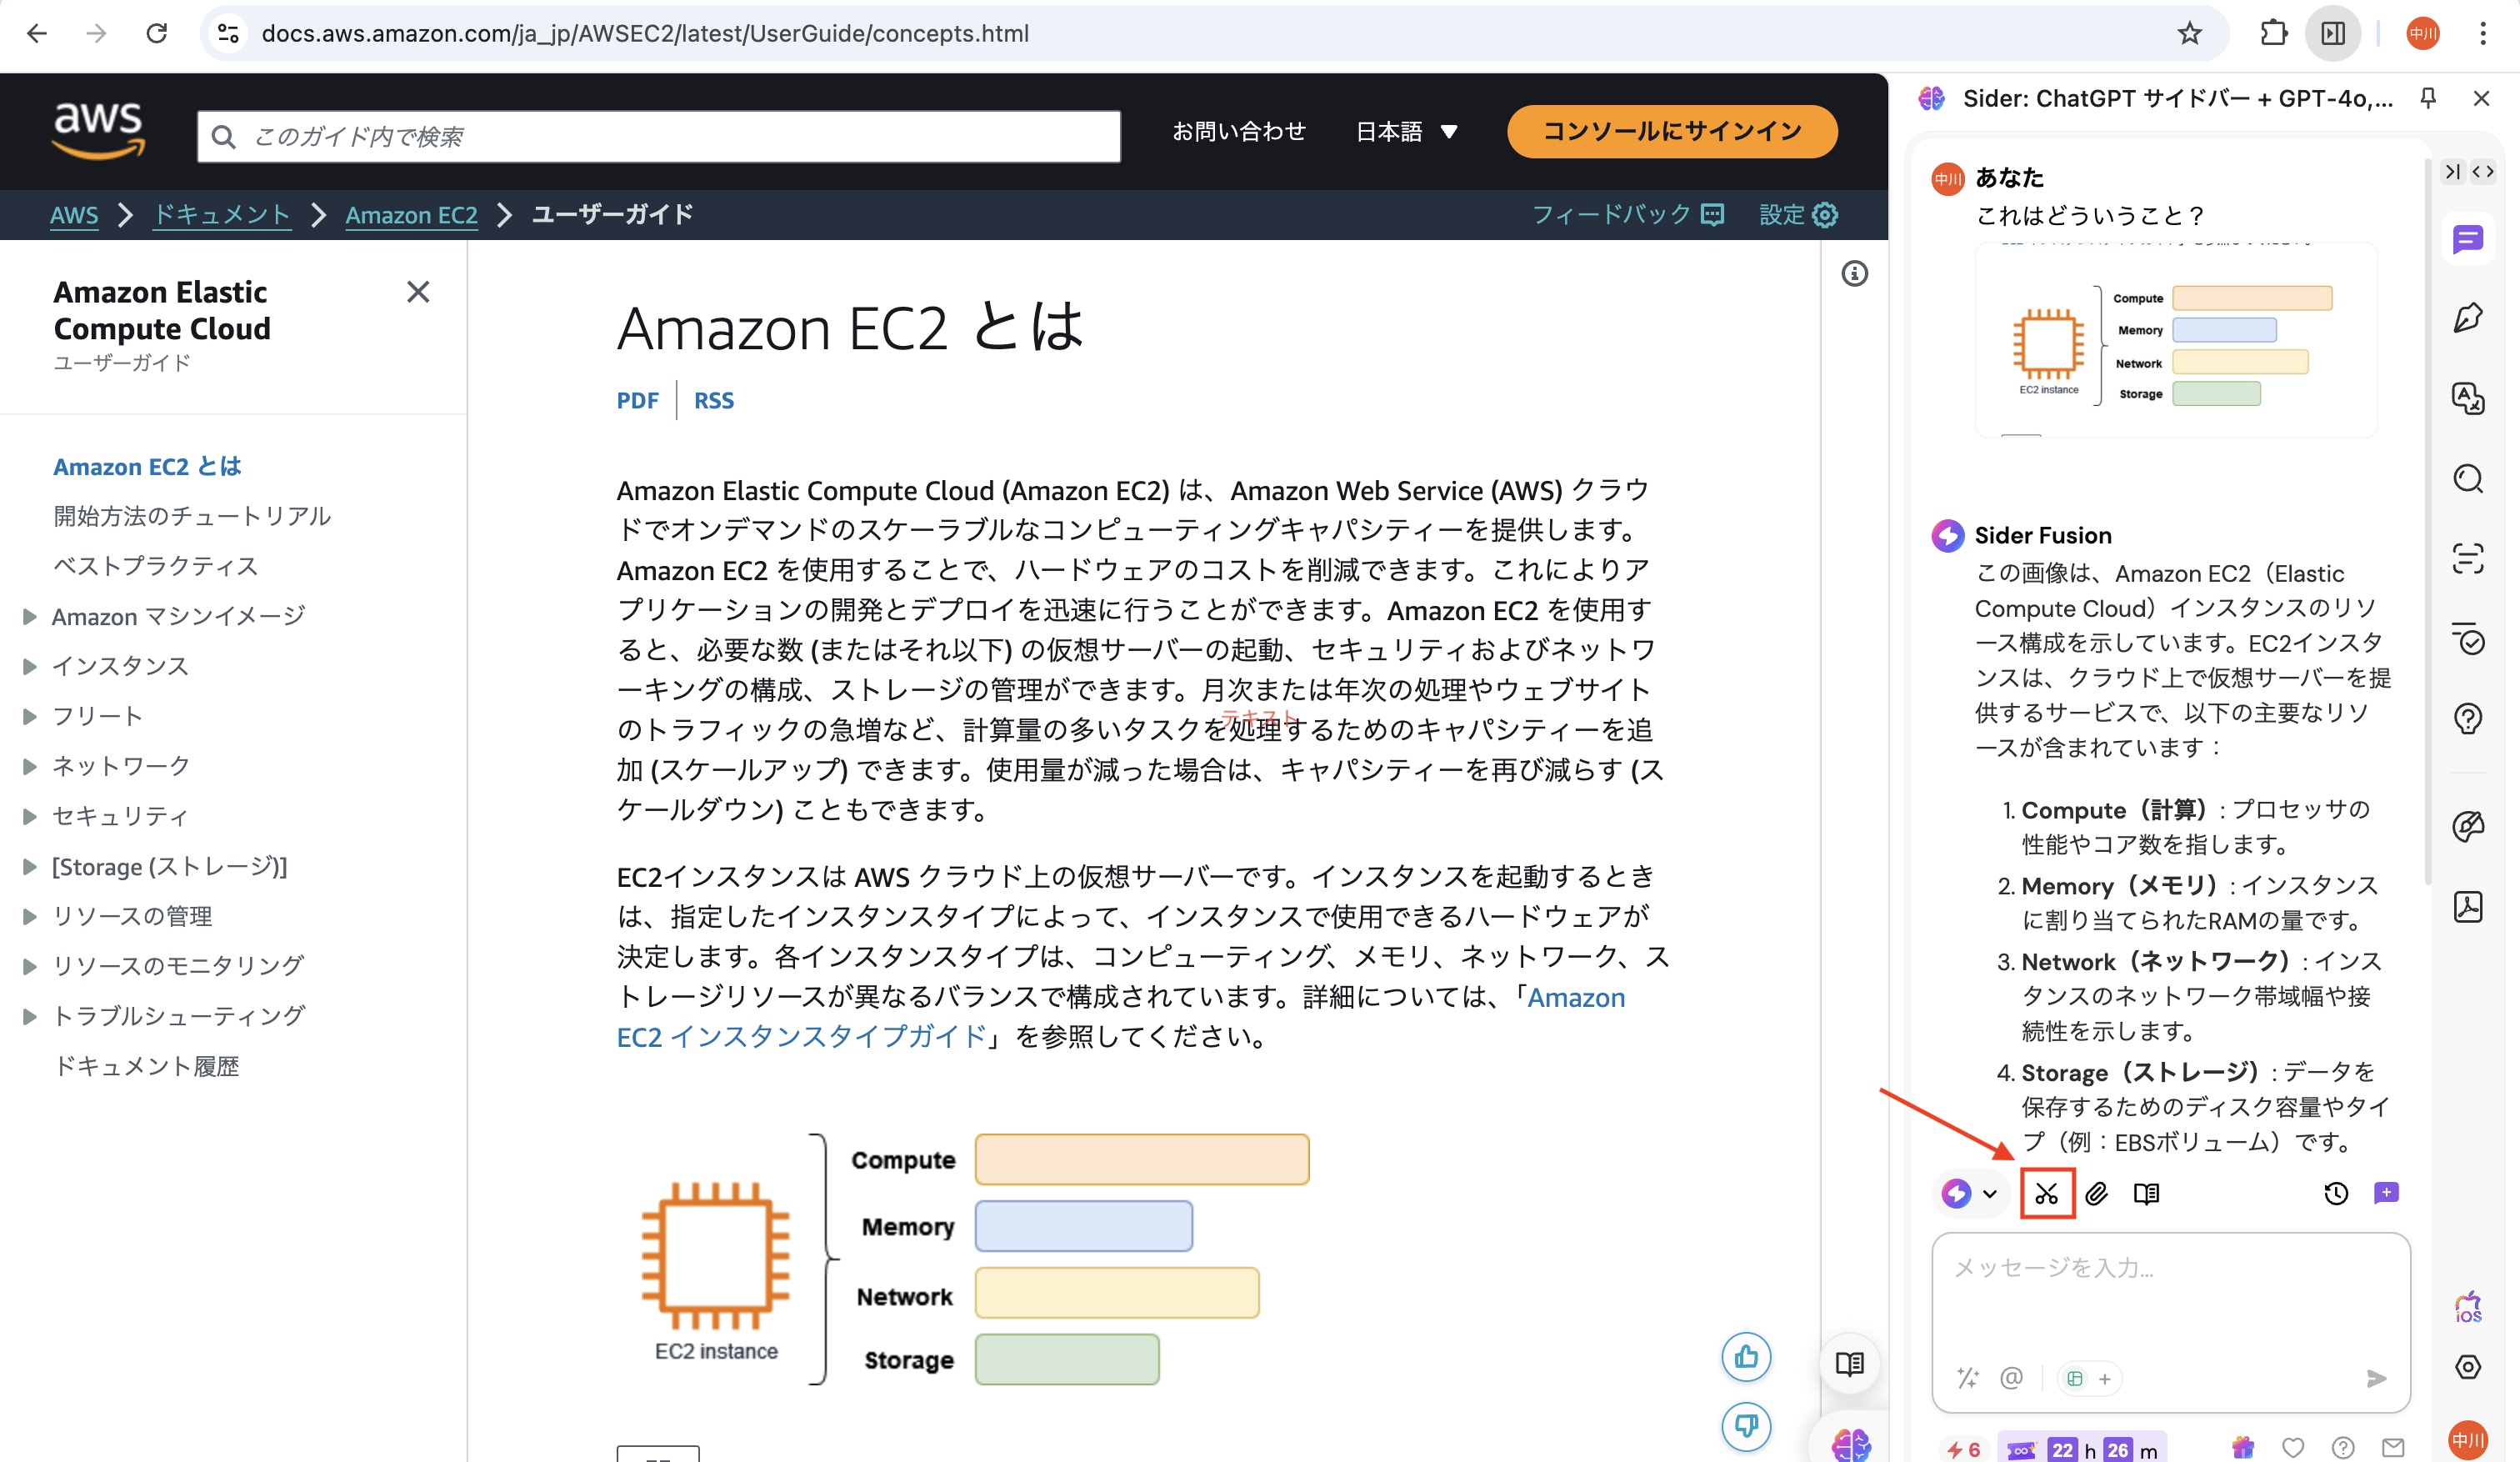The image size is (2520, 1462).
Task: Click the ドキュメント breadcrumb link
Action: 222,214
